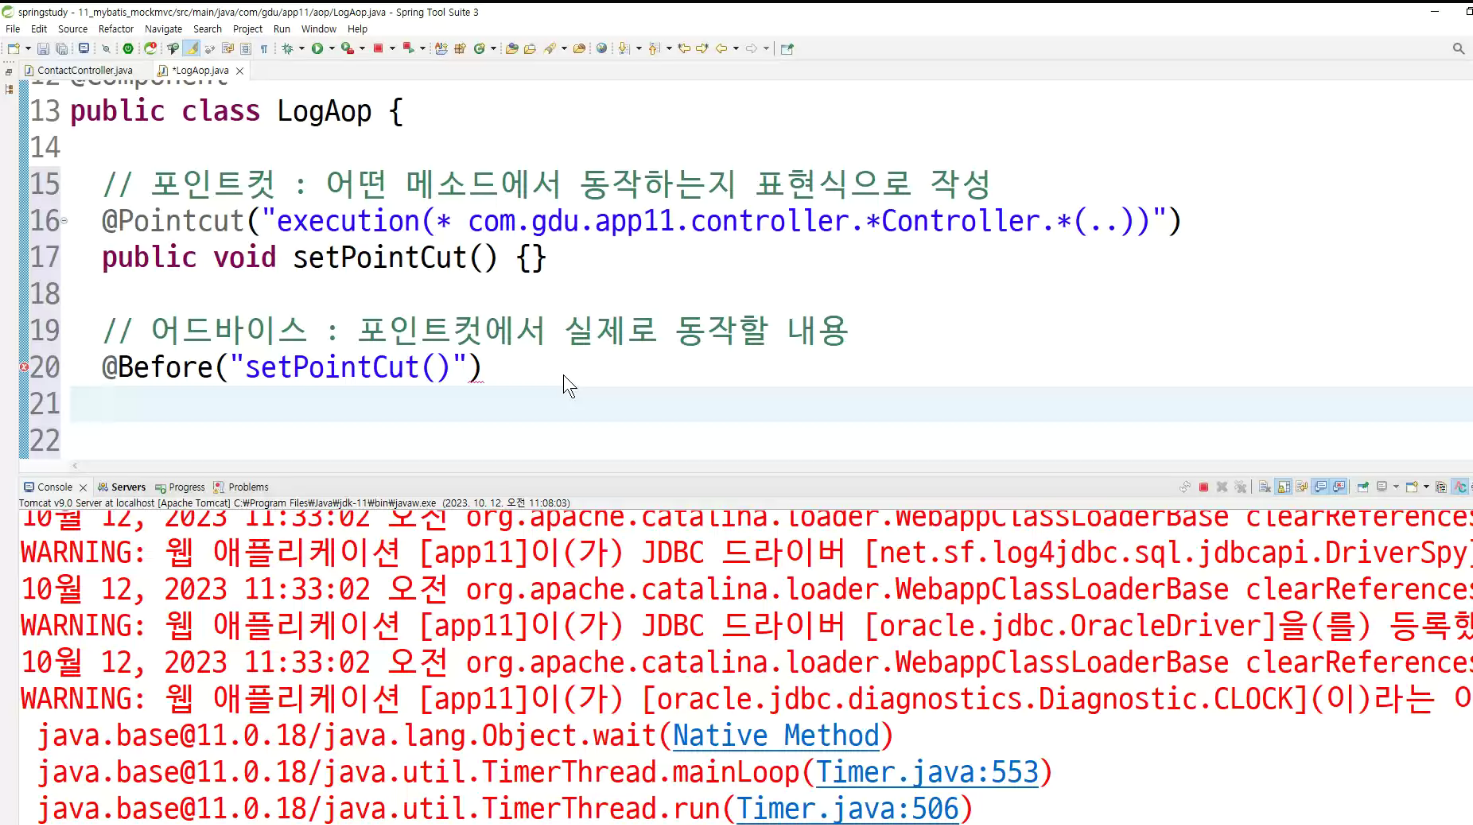1473x825 pixels.
Task: Click the yellow Back navigation arrow
Action: pos(721,48)
